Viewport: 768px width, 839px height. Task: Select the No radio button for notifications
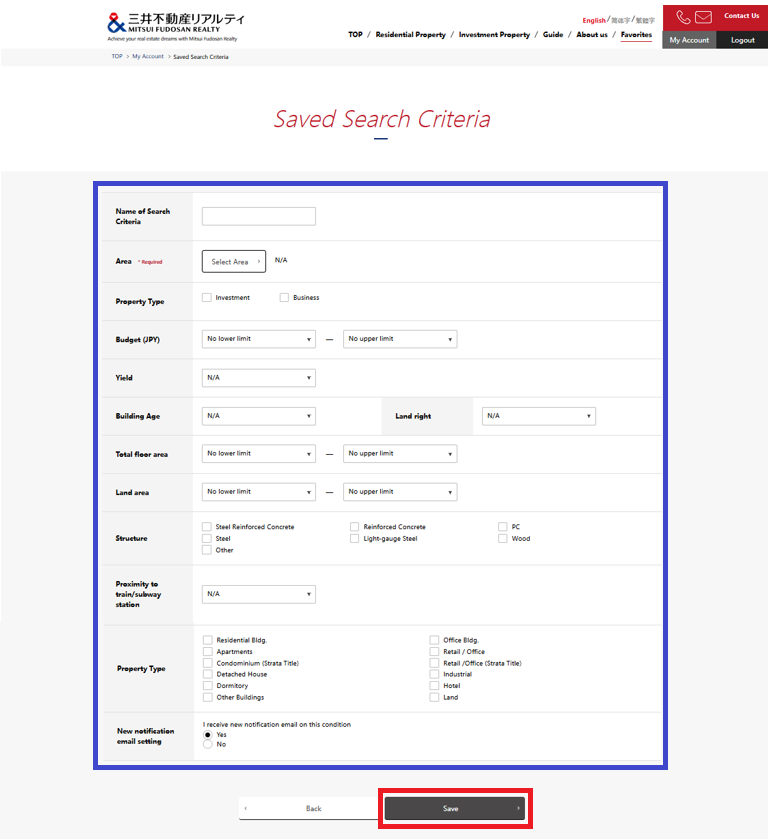tap(207, 744)
